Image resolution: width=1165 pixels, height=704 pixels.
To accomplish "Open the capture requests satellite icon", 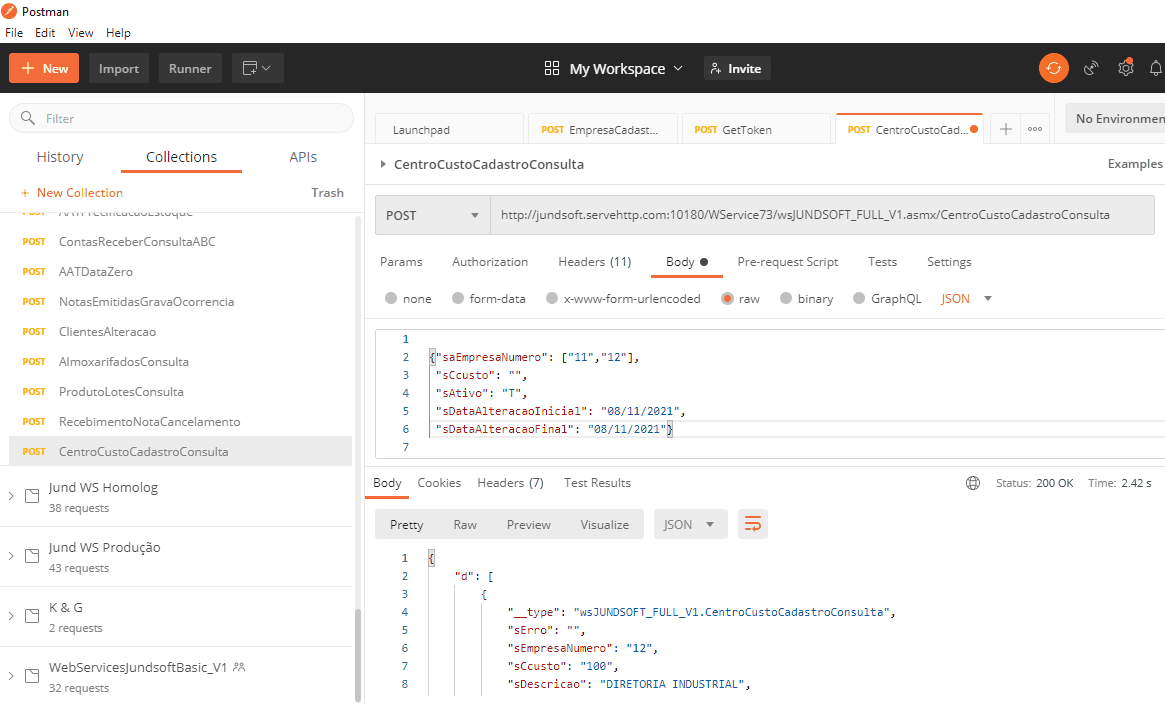I will (x=1092, y=68).
